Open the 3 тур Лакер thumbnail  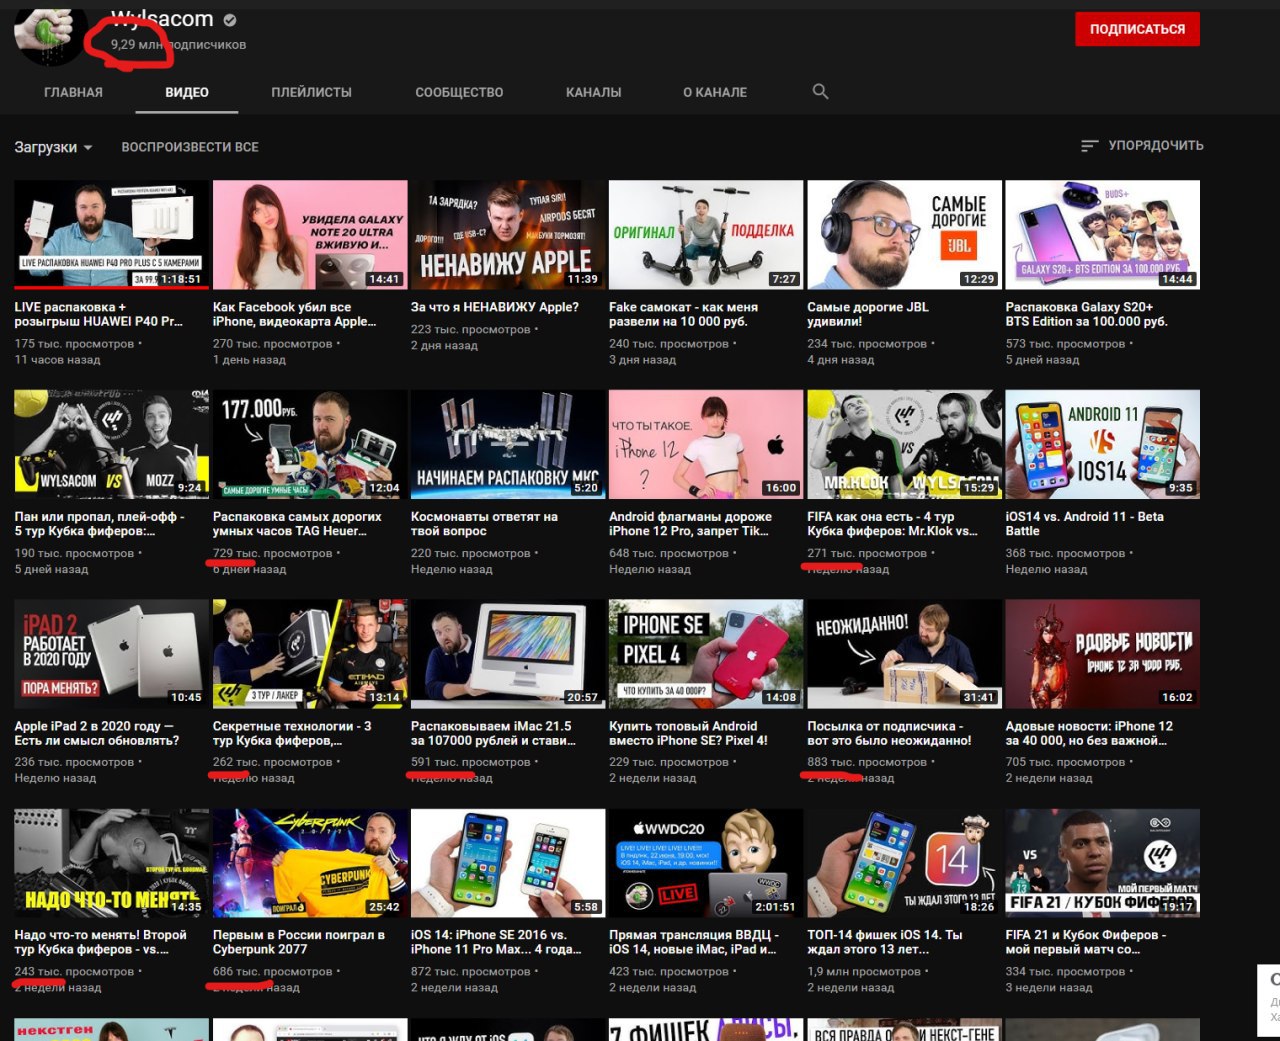click(310, 654)
